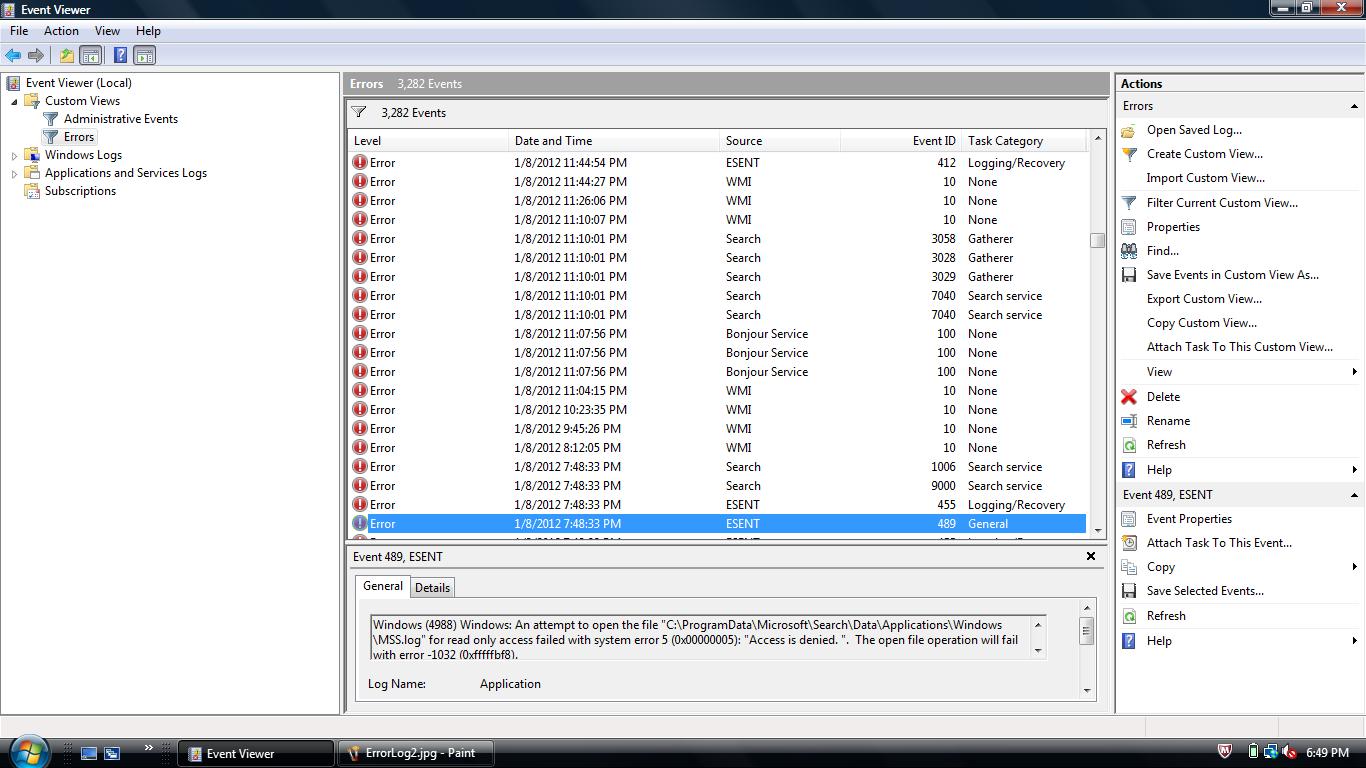Screen dimensions: 1366x768
Task: Click the Up One Level folder icon
Action: (x=66, y=56)
